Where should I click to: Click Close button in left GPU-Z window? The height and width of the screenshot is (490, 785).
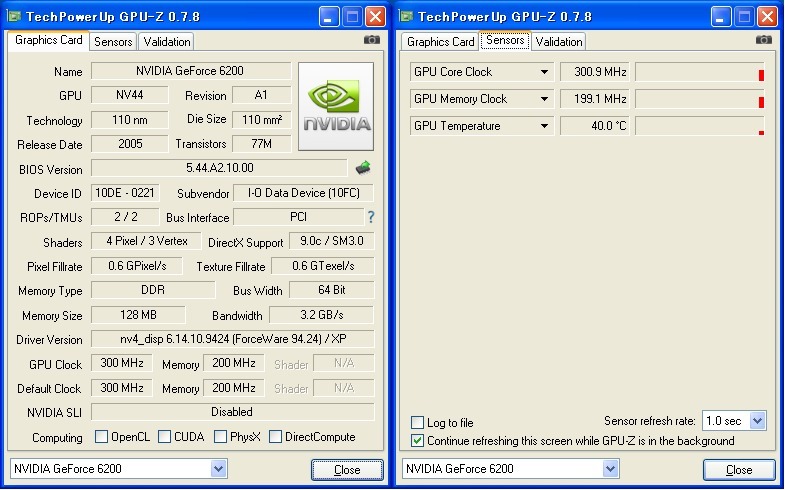347,469
